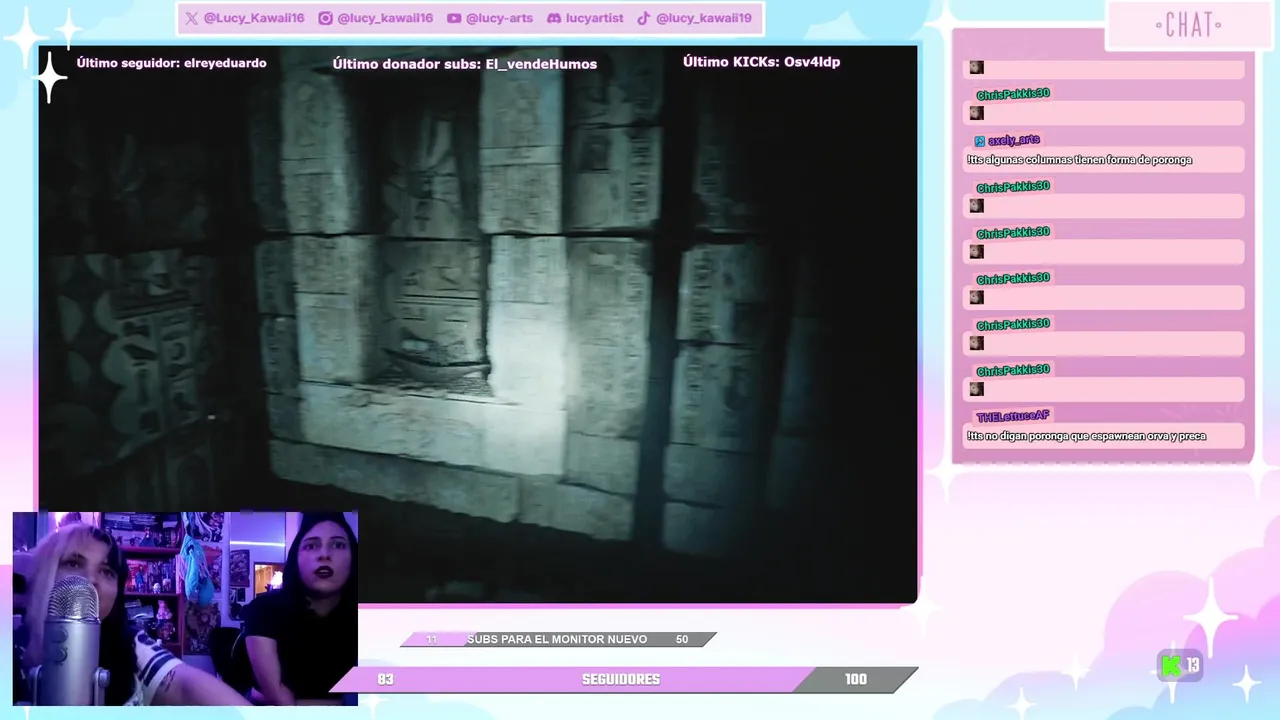Click the THELettuceAF username in chat
Screen dimensions: 1280x720
pos(1013,416)
